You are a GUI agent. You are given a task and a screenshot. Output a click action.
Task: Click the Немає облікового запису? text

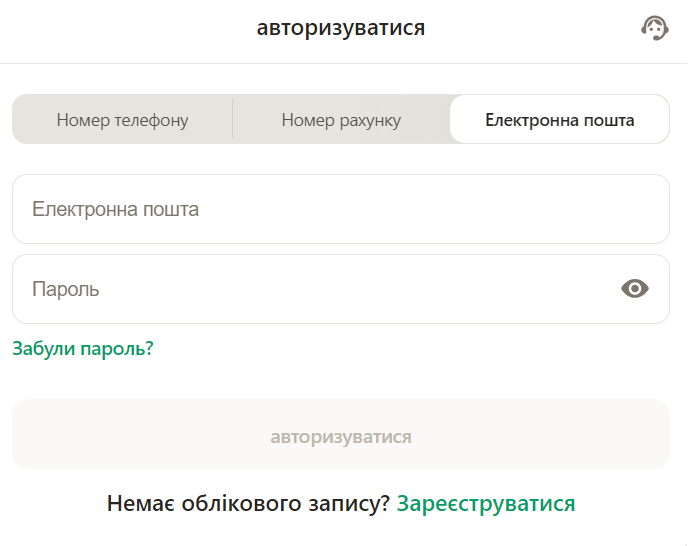point(248,503)
